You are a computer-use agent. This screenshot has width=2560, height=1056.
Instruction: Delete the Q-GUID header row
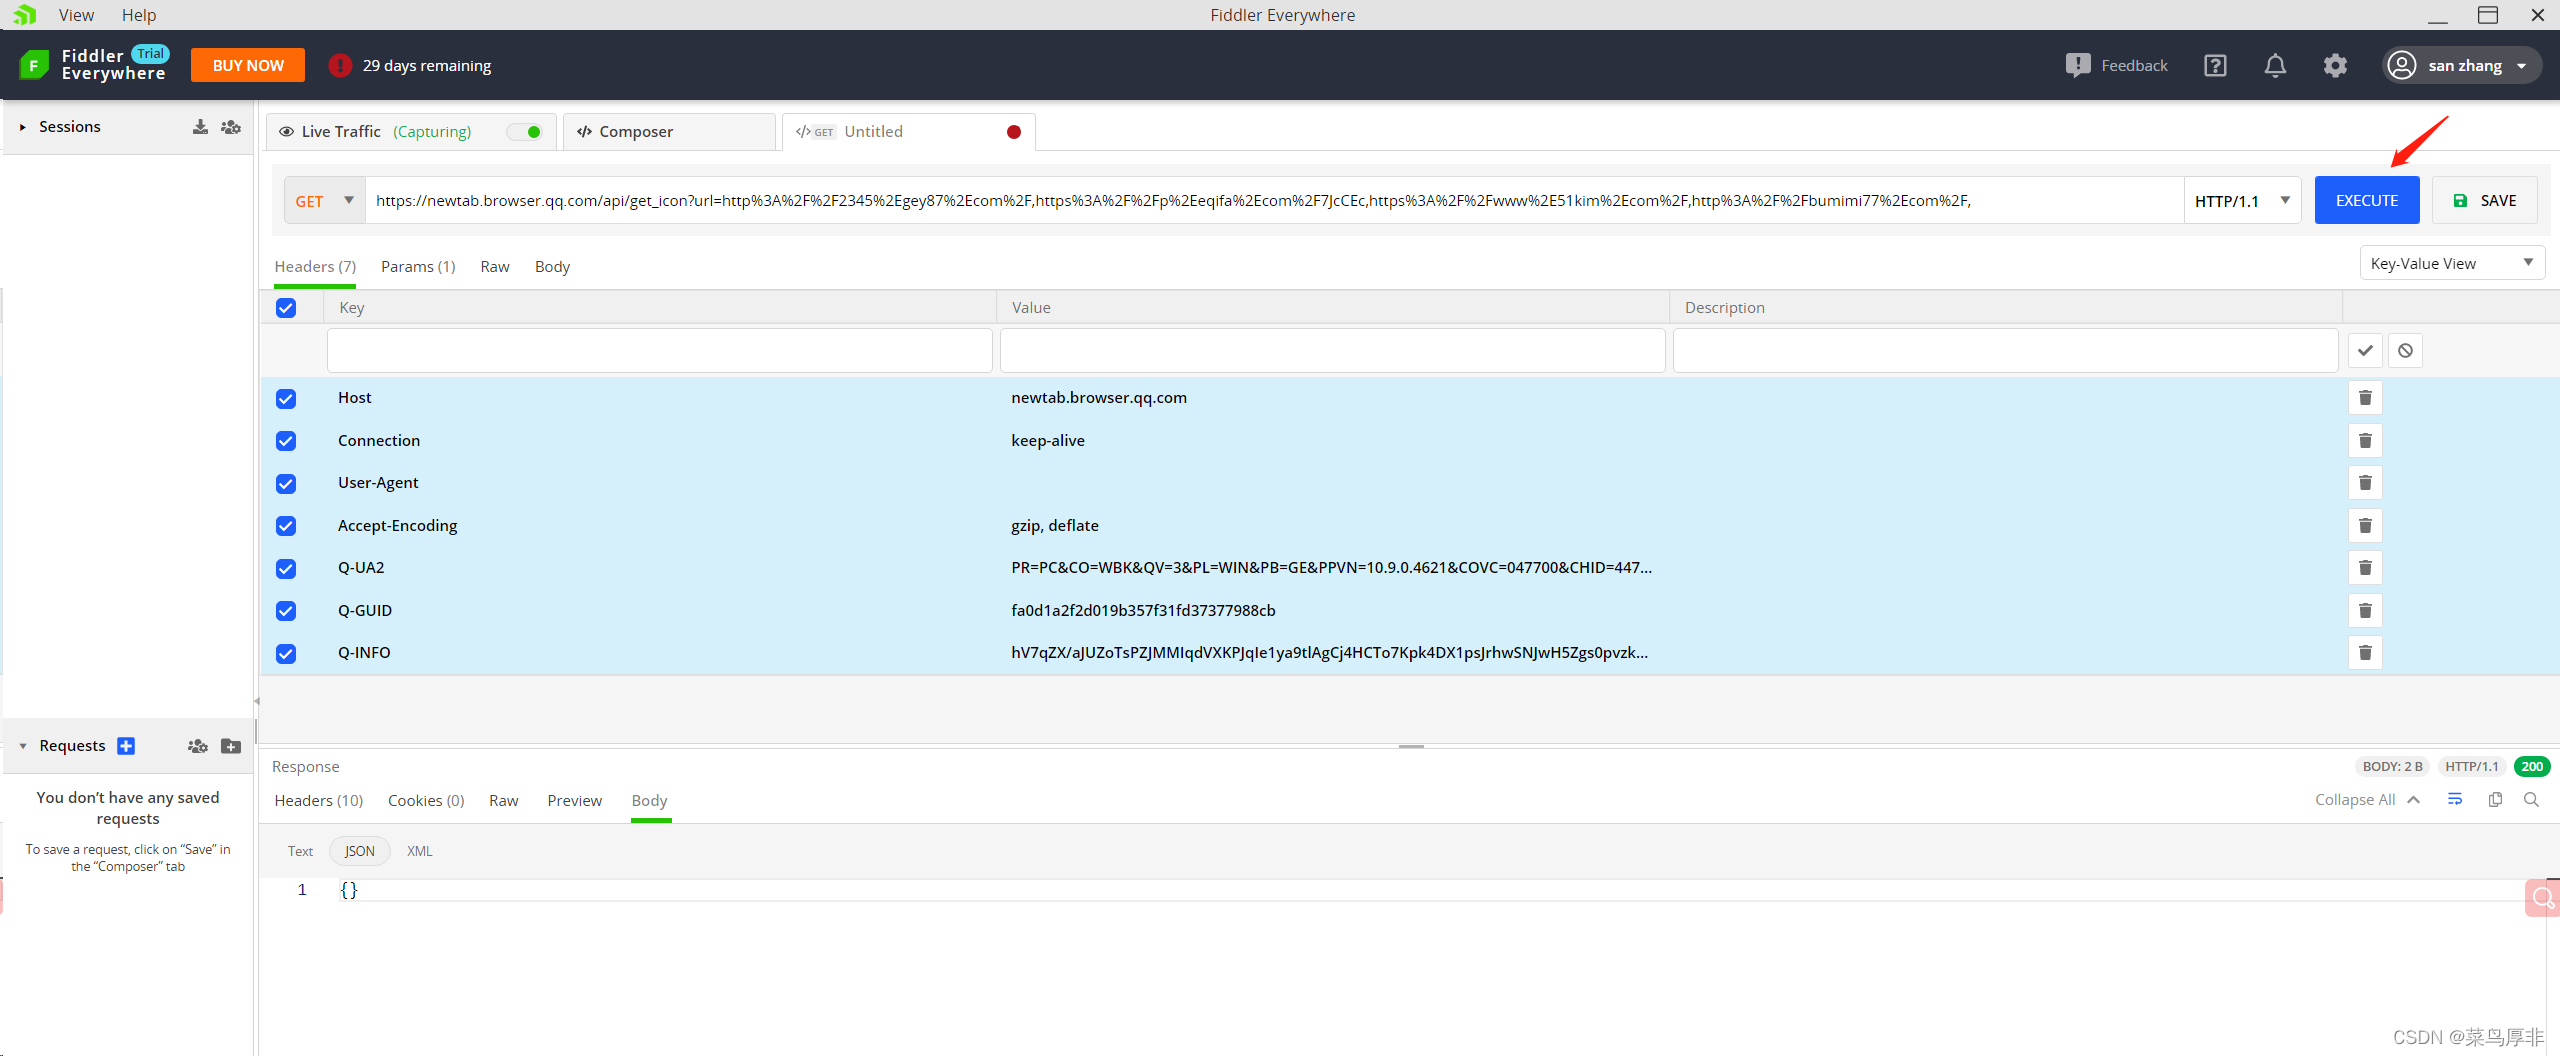2365,611
